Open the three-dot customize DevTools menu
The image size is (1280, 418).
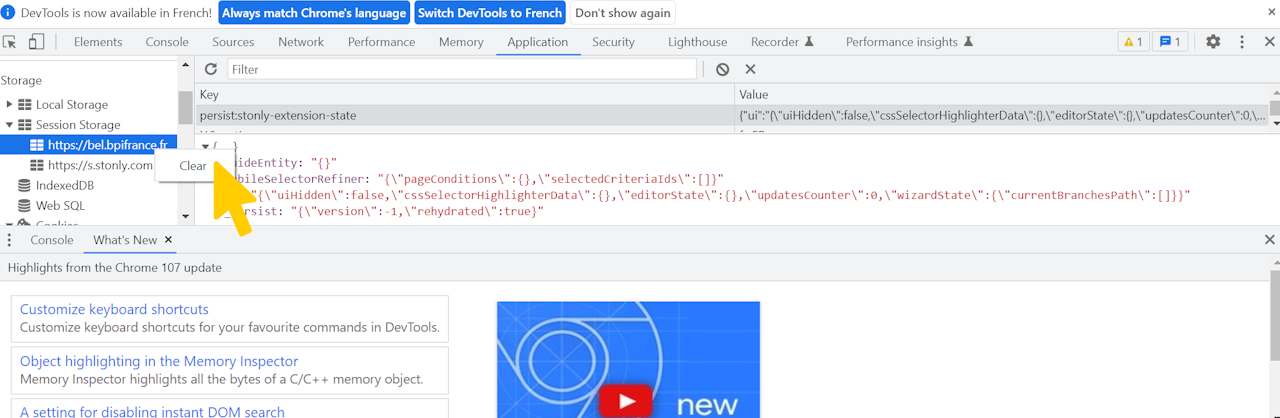coord(1242,42)
